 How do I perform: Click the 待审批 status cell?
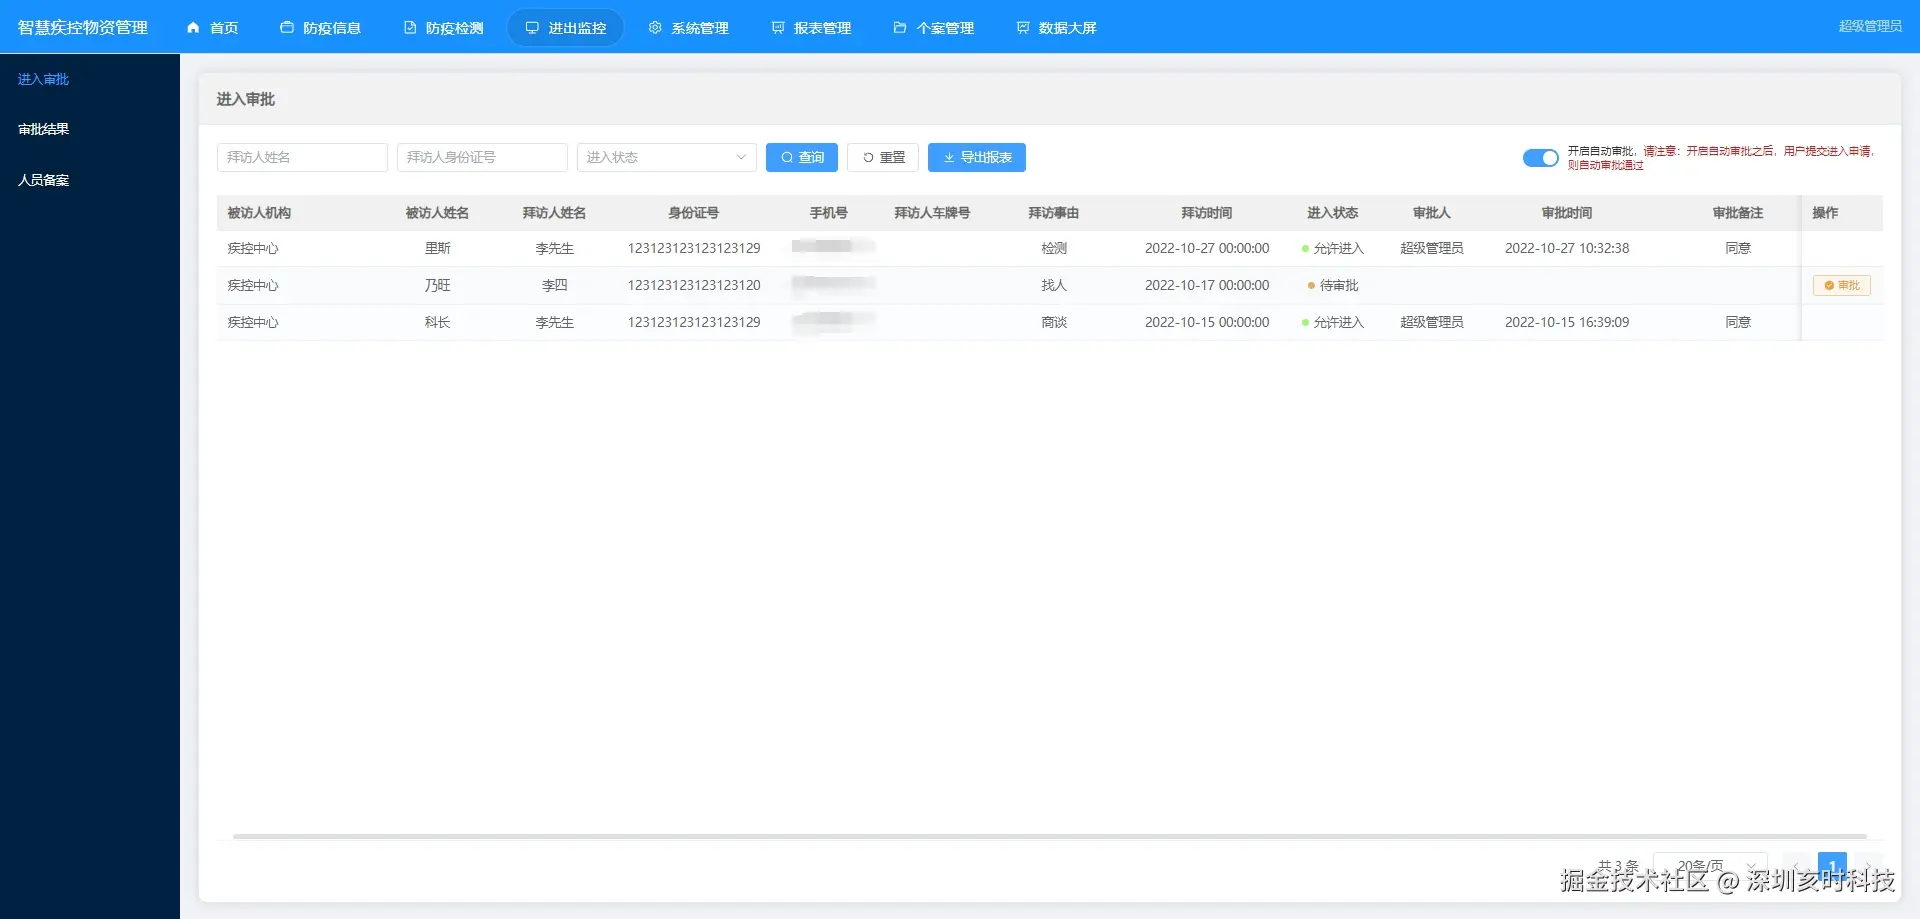click(x=1333, y=285)
